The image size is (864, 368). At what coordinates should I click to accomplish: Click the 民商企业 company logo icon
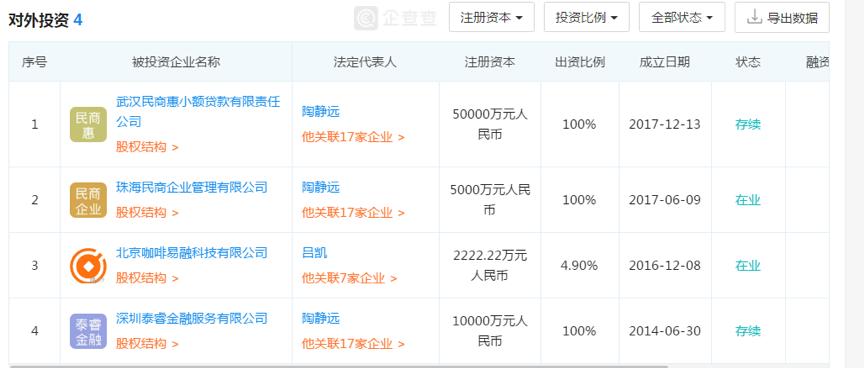pyautogui.click(x=88, y=201)
